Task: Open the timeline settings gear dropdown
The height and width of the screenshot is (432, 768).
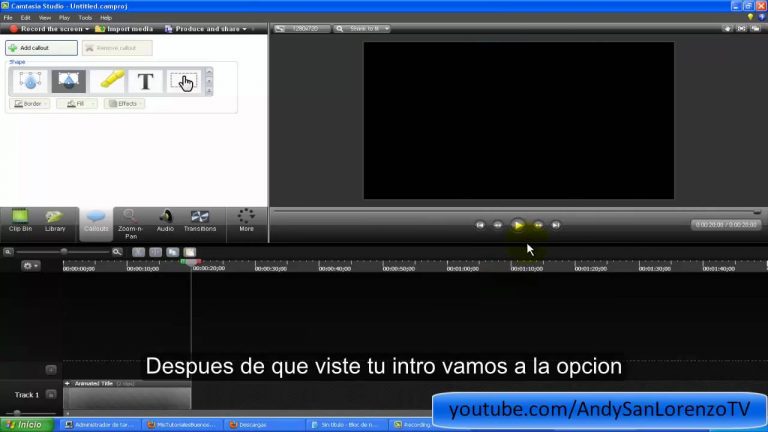Action: pyautogui.click(x=30, y=265)
